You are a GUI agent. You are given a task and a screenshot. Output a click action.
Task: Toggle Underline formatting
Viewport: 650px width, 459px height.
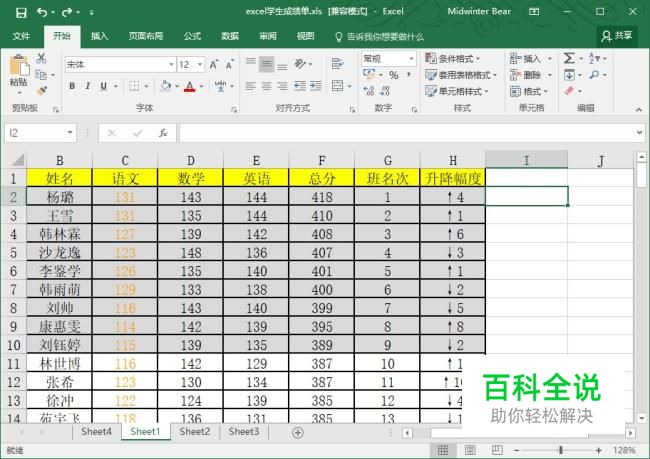(103, 86)
